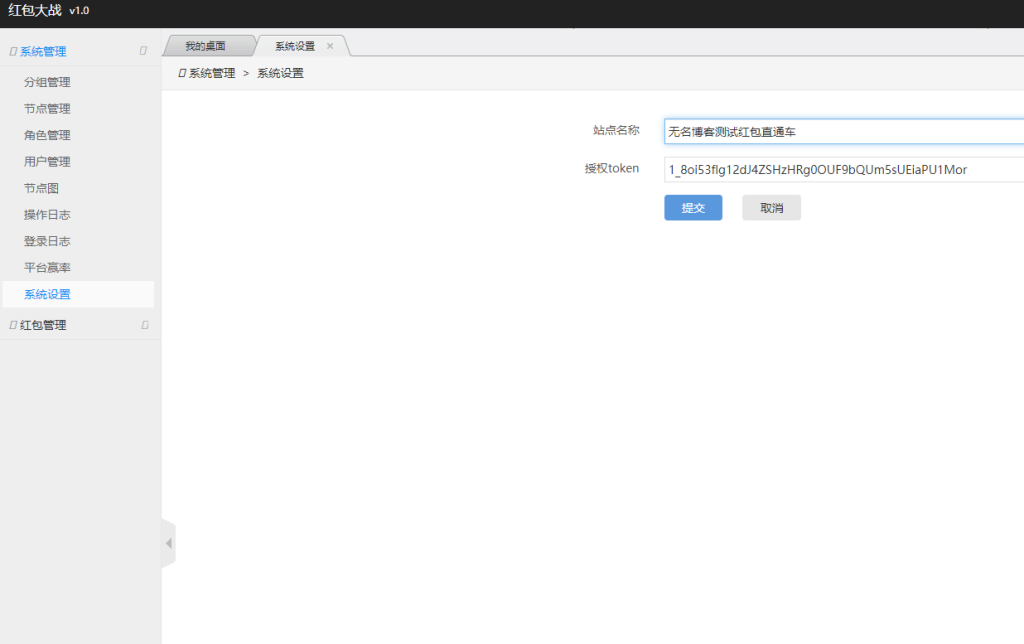Expand the 红包管理 menu section
1024x644 pixels.
tap(44, 325)
